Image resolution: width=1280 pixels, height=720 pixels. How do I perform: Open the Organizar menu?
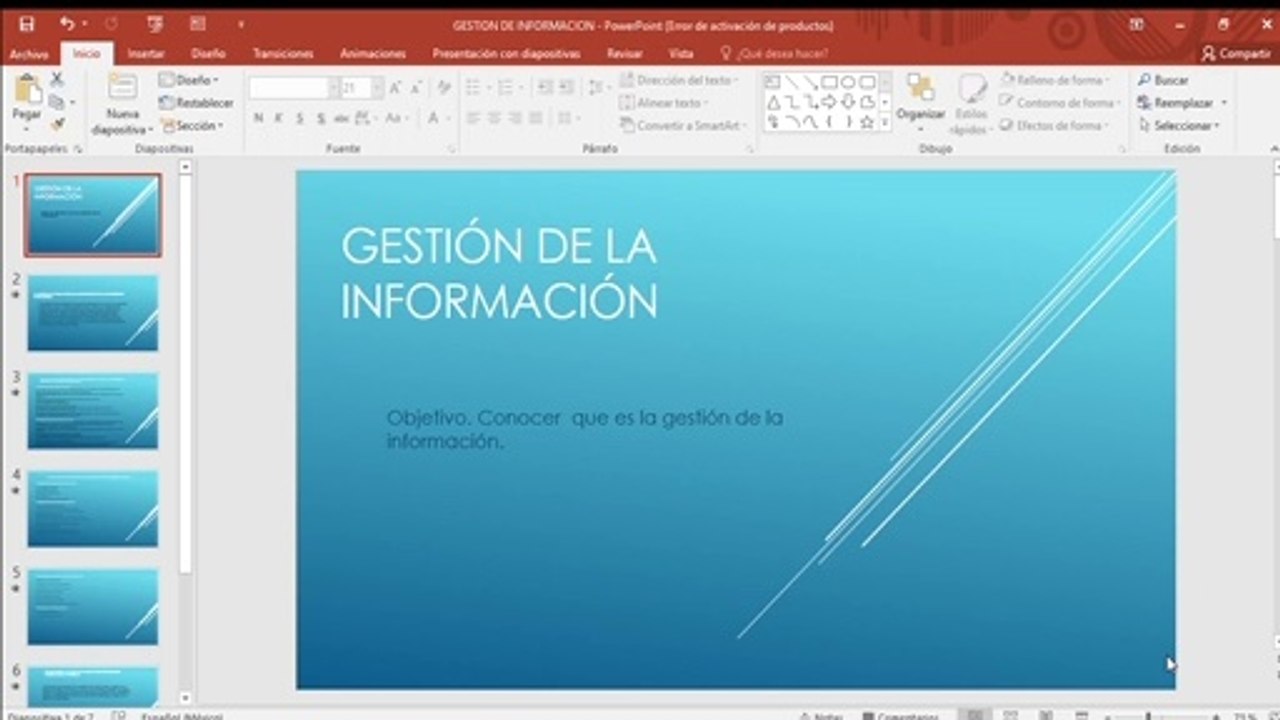coord(921,100)
